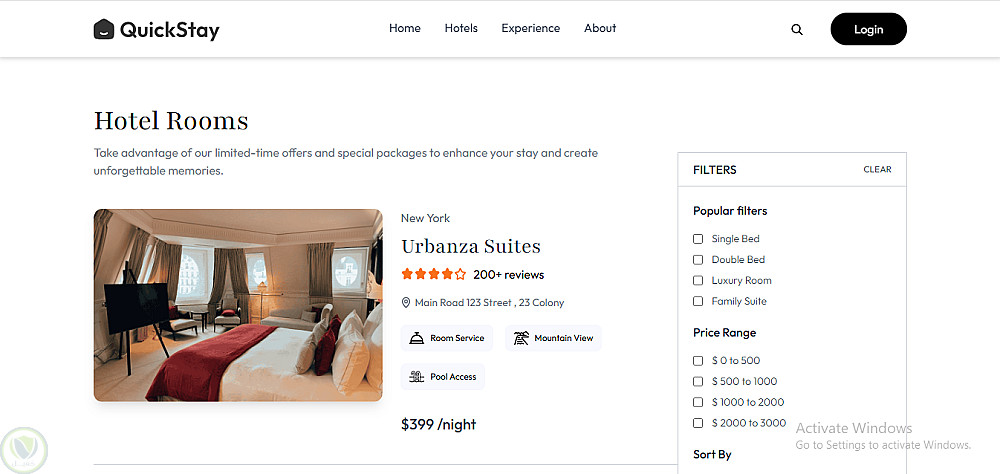Viewport: 1000px width, 474px height.
Task: Go to the Hotels nav item
Action: [461, 28]
